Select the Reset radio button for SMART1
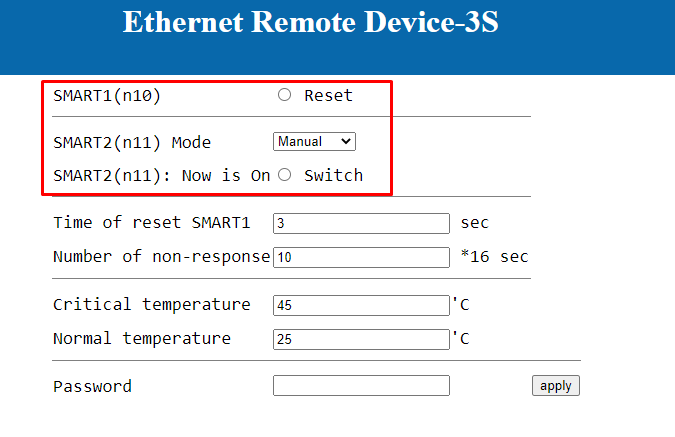The image size is (675, 437). point(284,96)
